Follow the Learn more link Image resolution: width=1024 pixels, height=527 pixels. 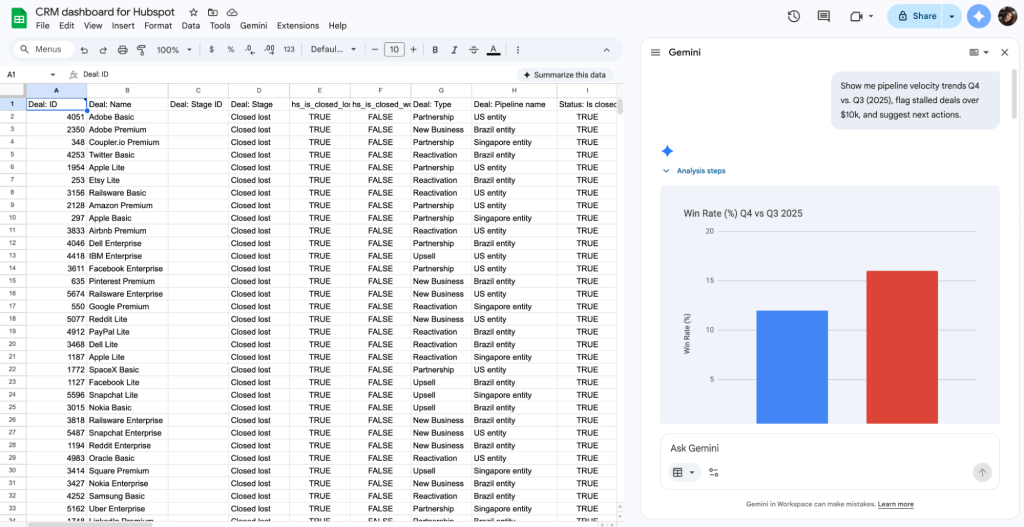point(895,504)
